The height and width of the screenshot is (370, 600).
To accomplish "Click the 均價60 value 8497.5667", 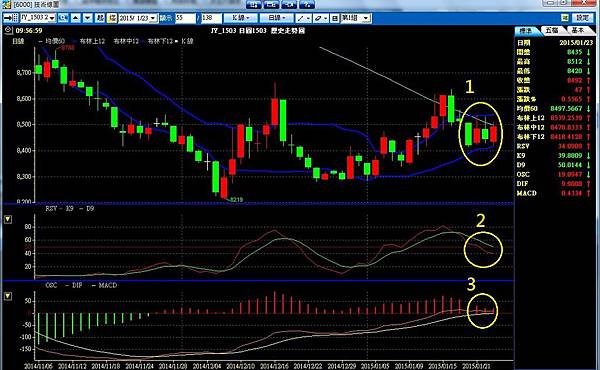I will tap(566, 109).
